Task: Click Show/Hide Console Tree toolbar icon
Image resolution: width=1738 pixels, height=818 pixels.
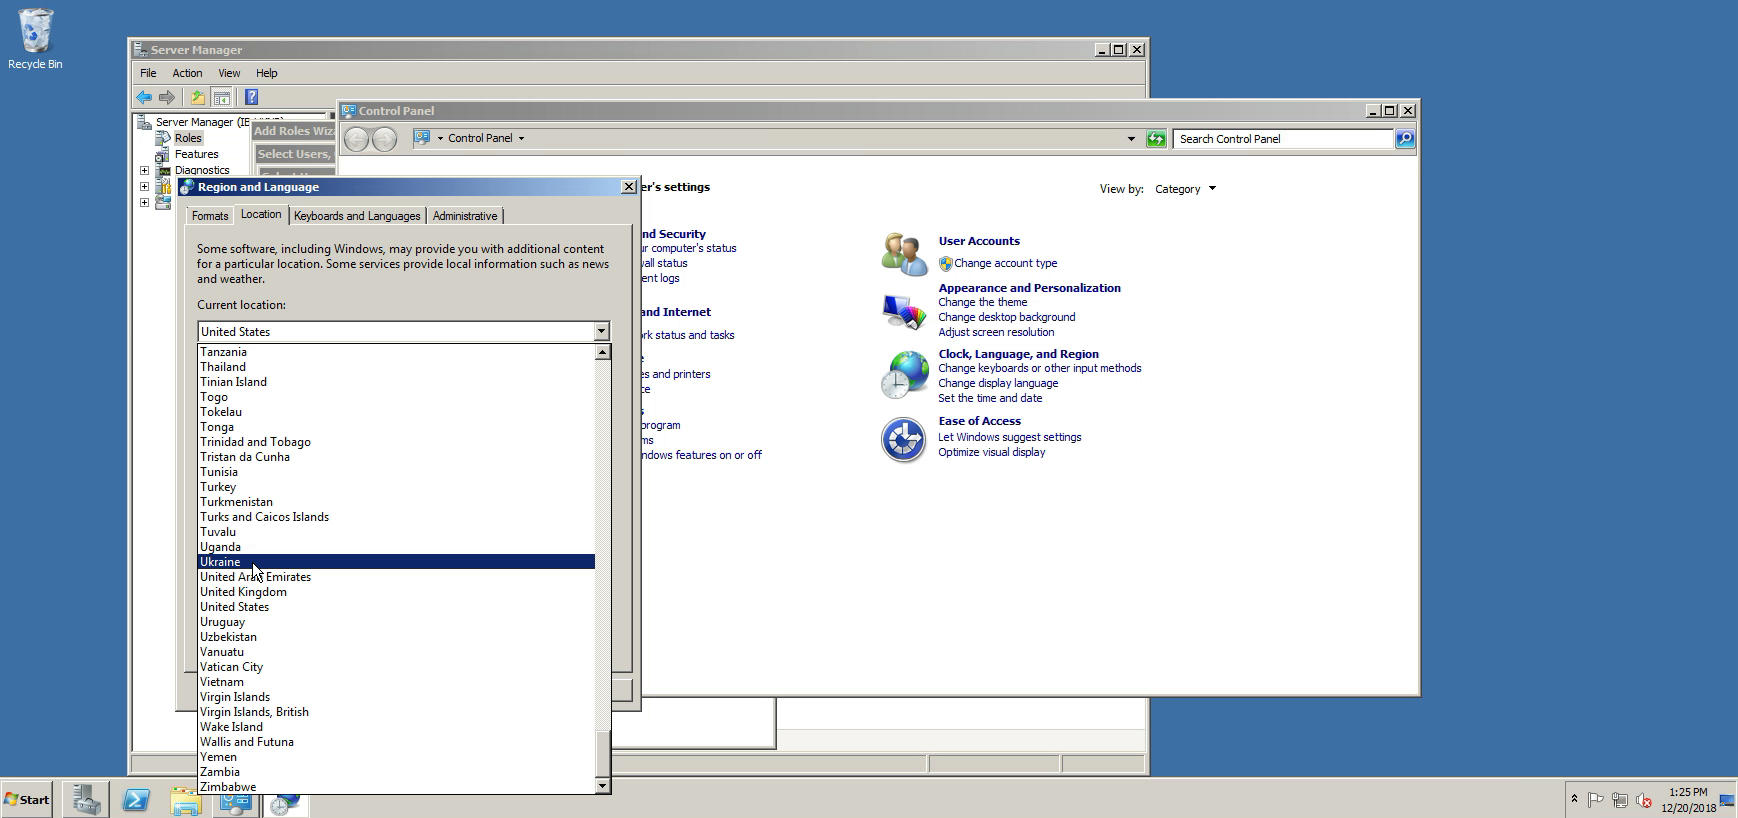Action: point(222,97)
